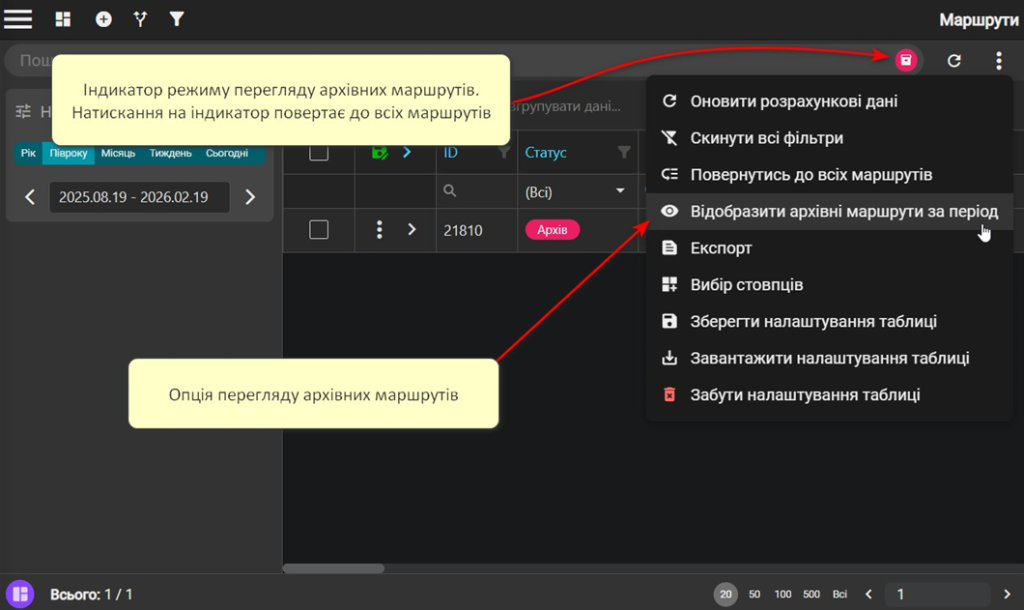Viewport: 1024px width, 610px height.
Task: Go to next date period
Action: coord(250,197)
